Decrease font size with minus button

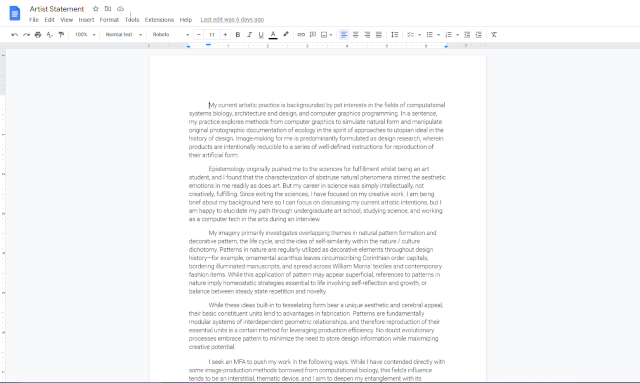199,35
